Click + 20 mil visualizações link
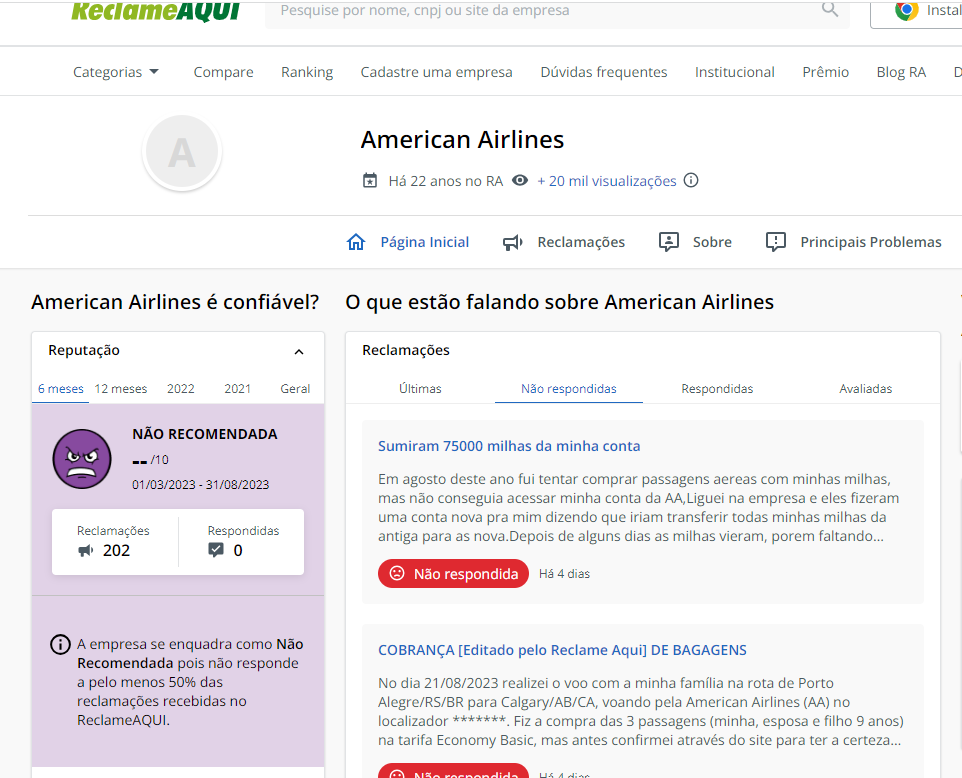This screenshot has width=962, height=778. click(x=607, y=181)
